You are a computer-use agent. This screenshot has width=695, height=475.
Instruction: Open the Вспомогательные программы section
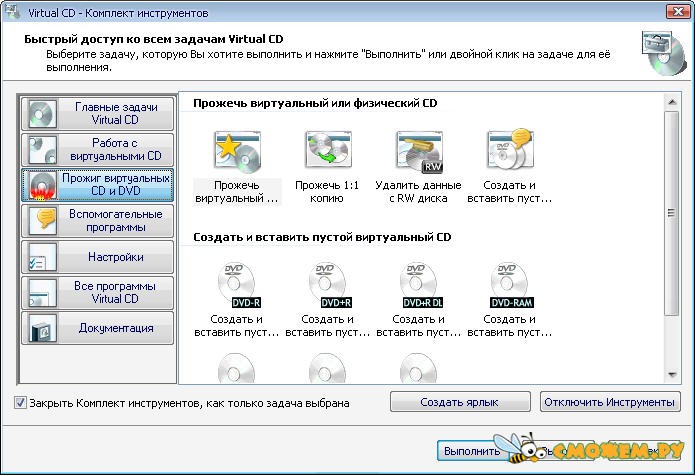pyautogui.click(x=98, y=221)
